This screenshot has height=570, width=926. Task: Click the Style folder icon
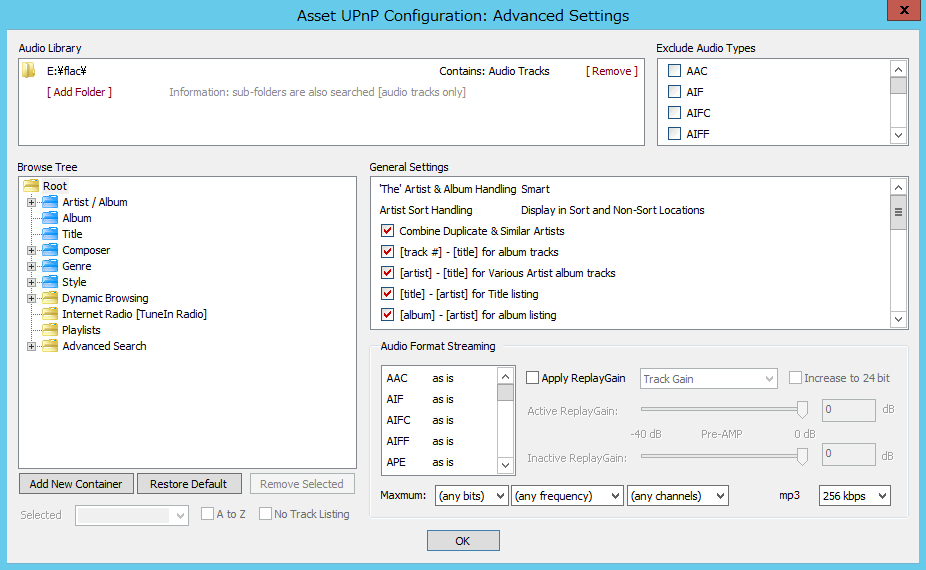point(50,282)
